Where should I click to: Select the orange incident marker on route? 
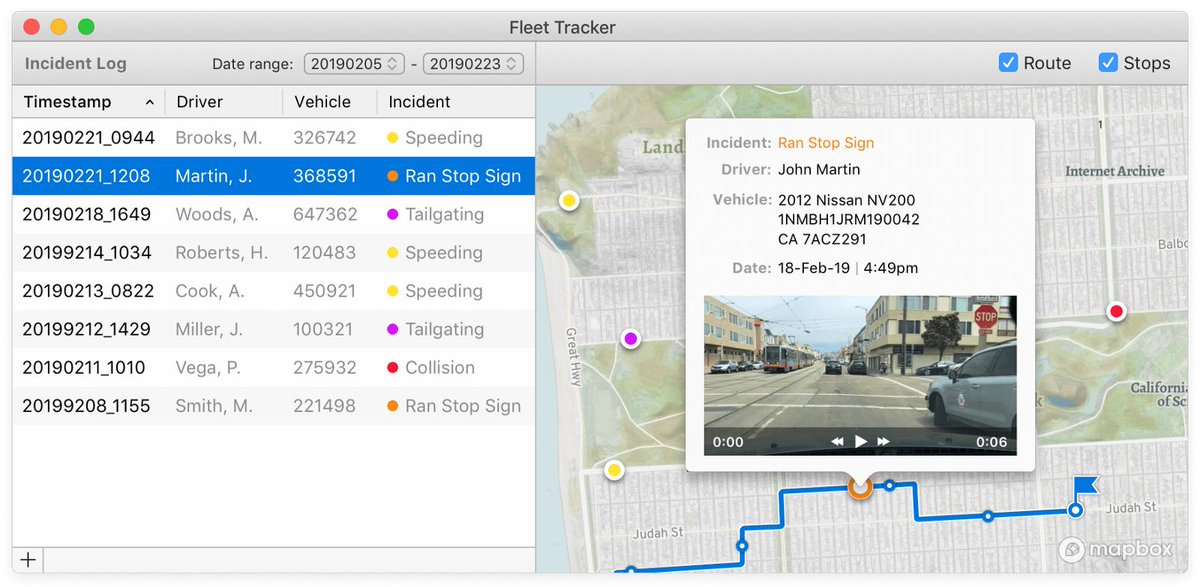[x=860, y=487]
